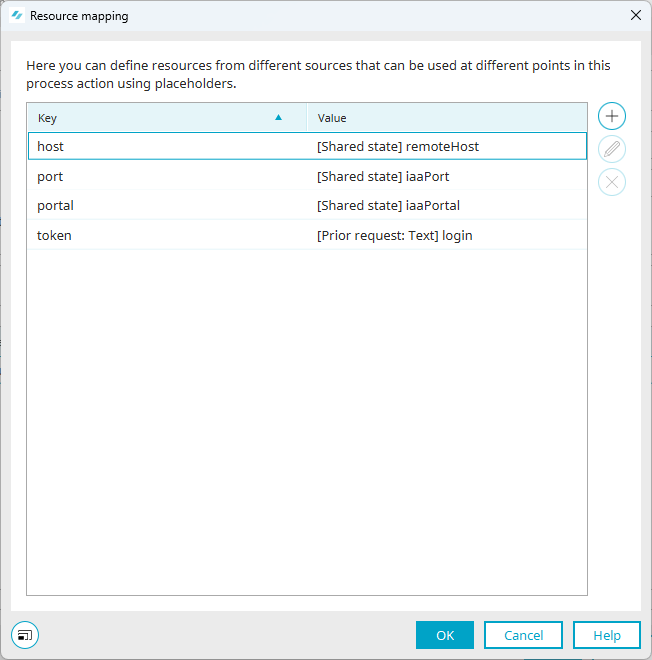Click the window layout icon at bottom left

tap(25, 635)
